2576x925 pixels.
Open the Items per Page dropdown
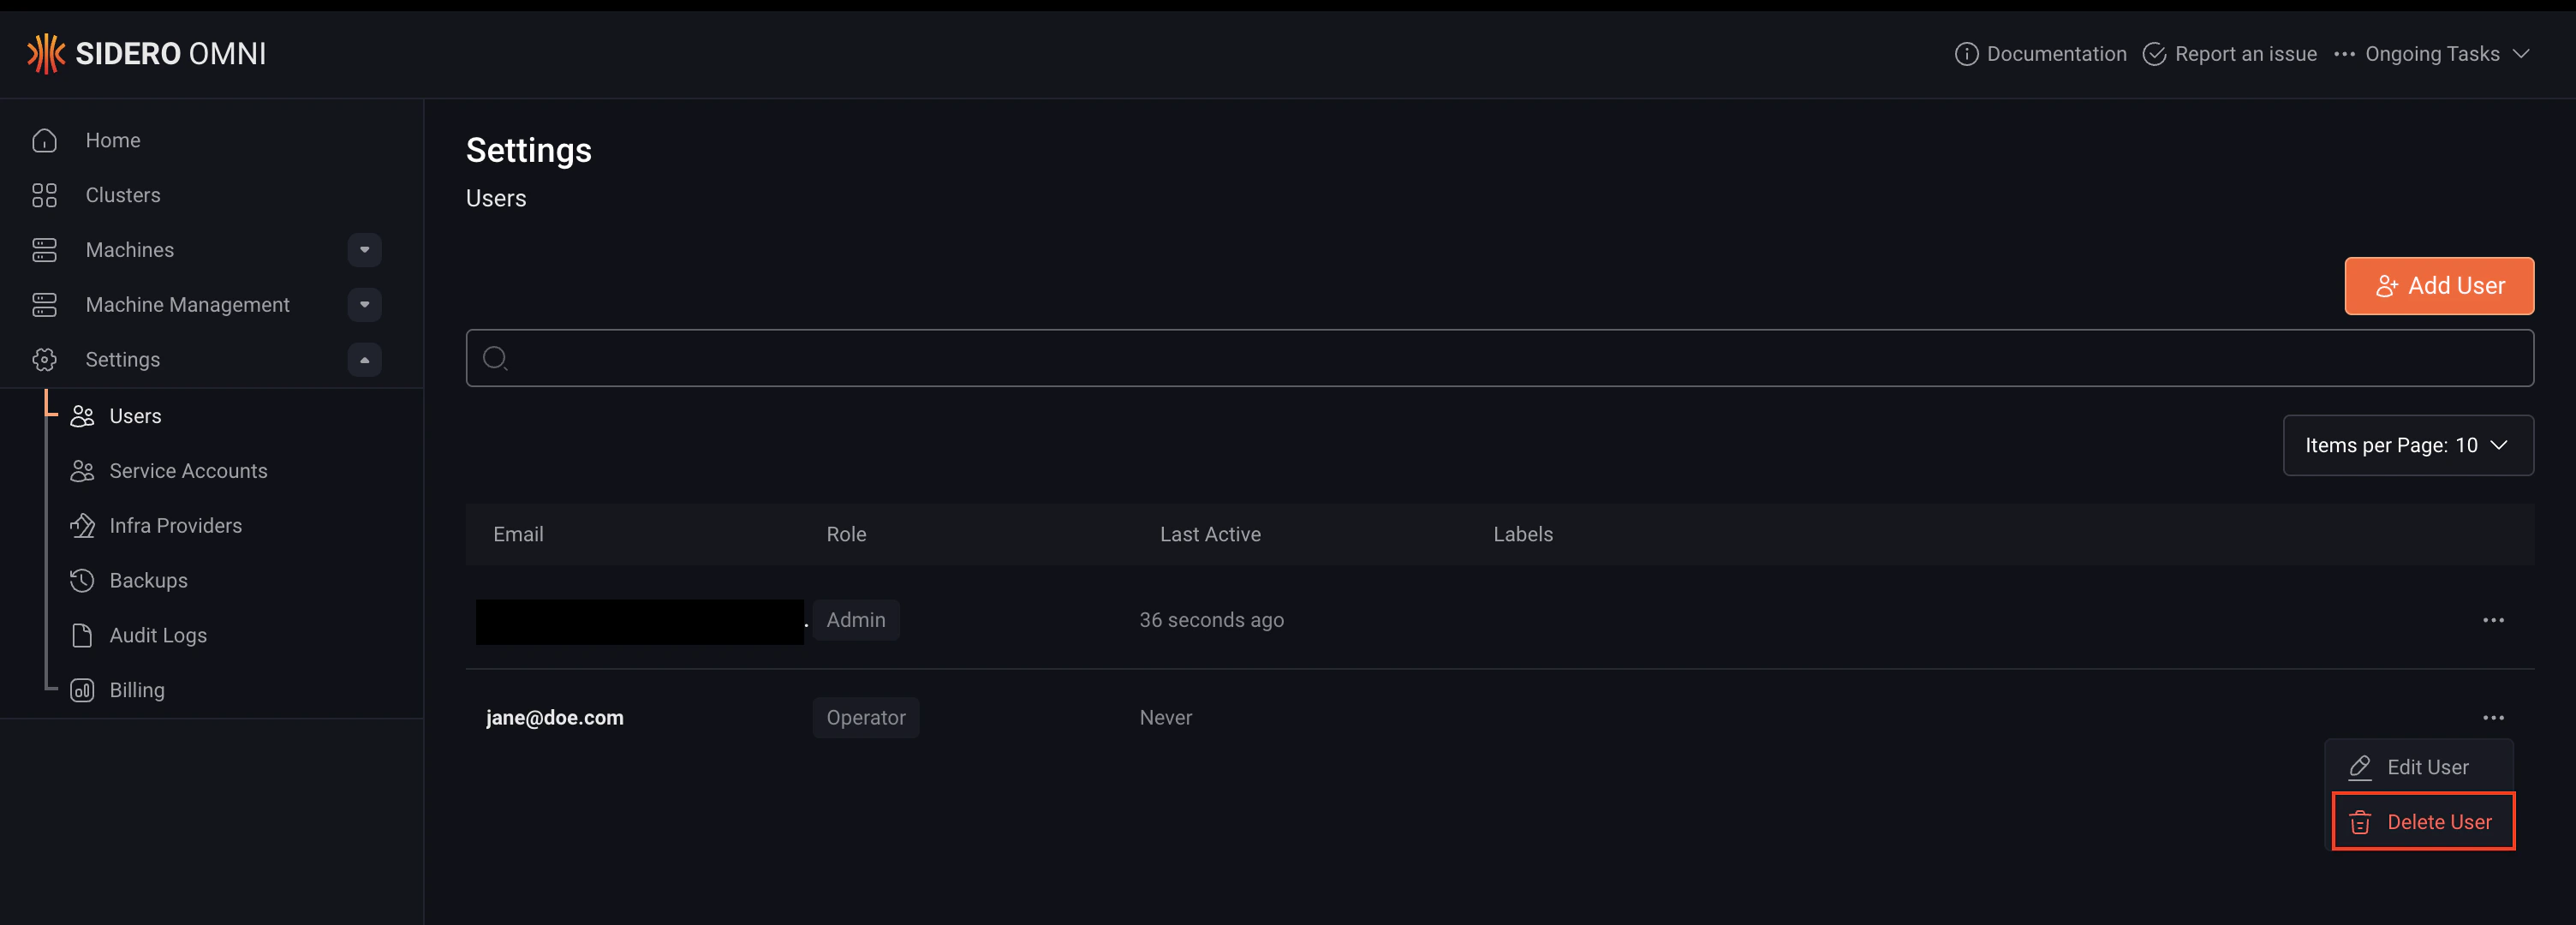pos(2407,445)
